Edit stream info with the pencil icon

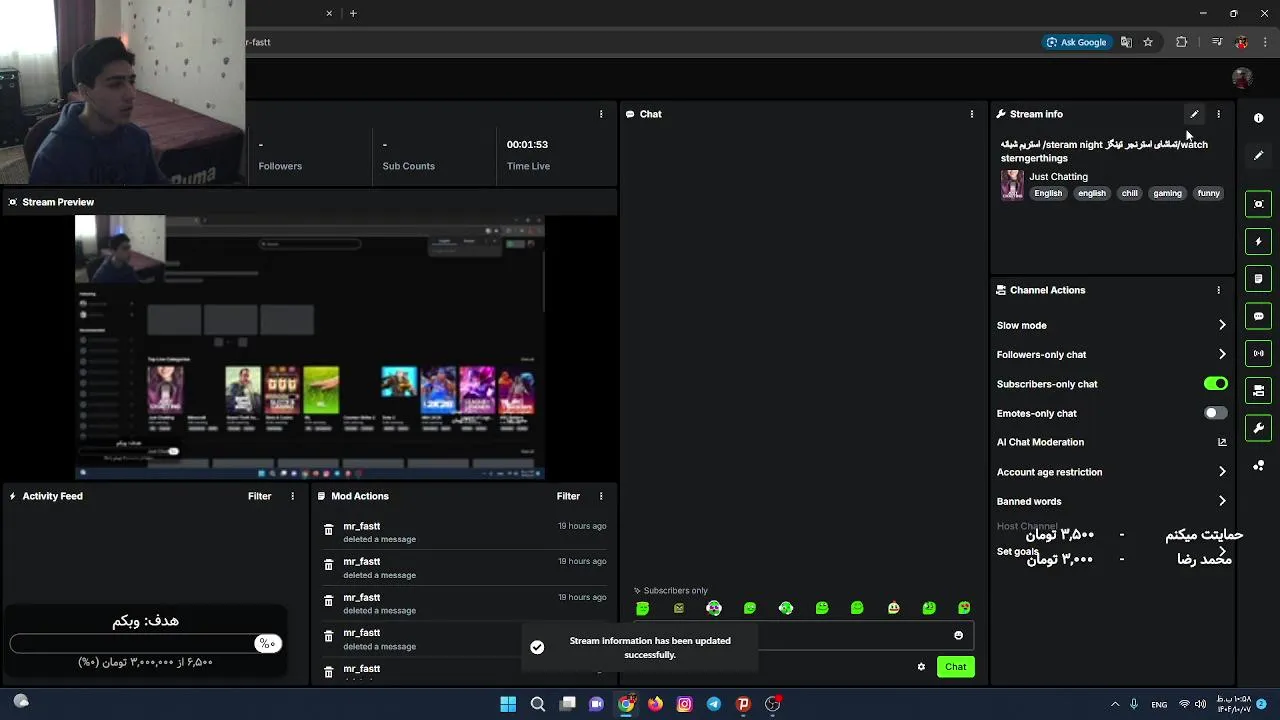(1194, 114)
